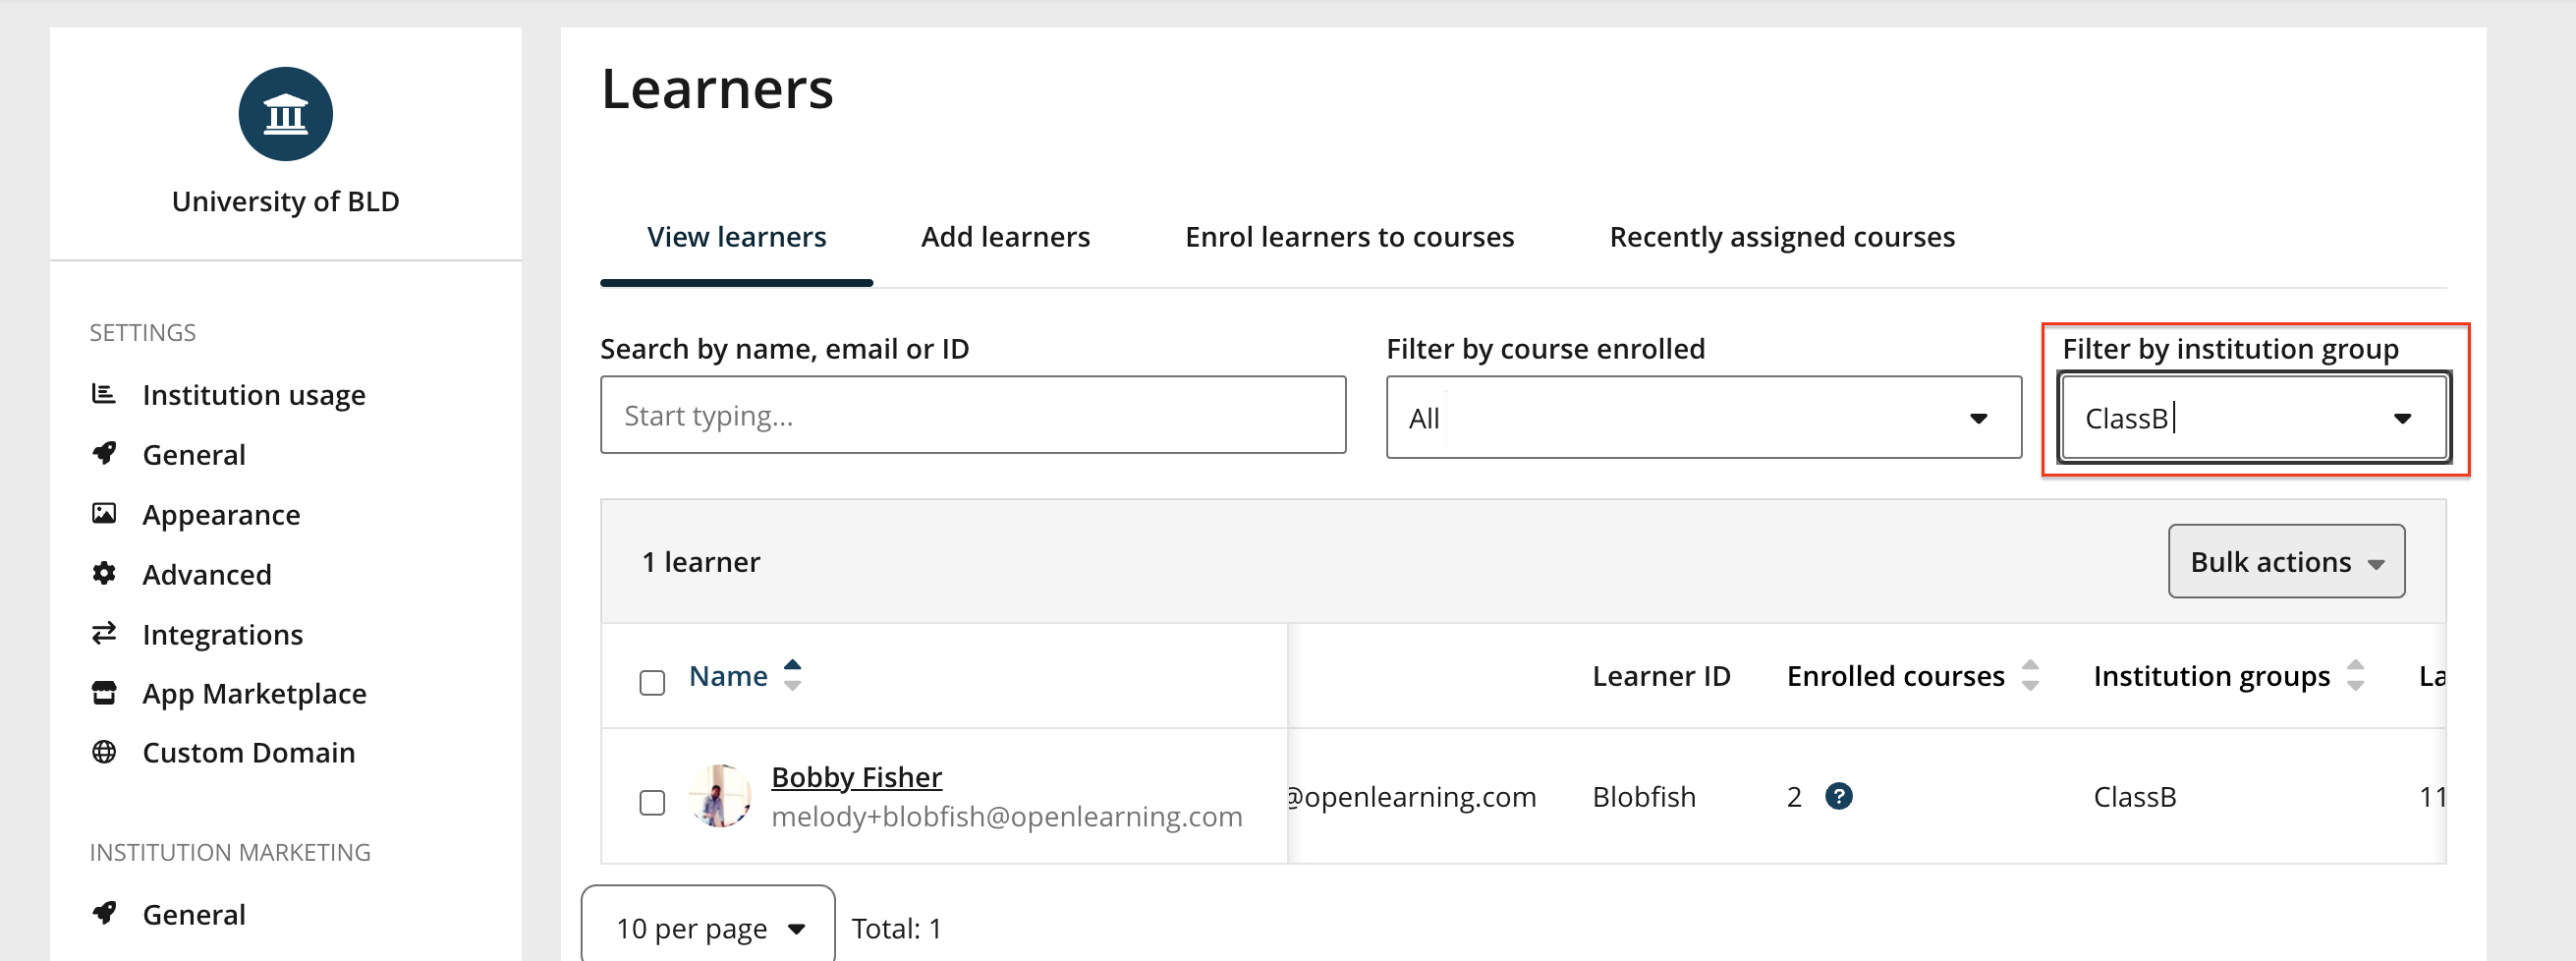The width and height of the screenshot is (2576, 961).
Task: Click the App Marketplace store icon
Action: point(104,693)
